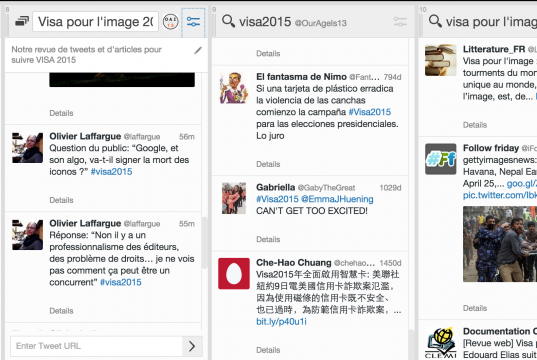Click the search icon of column 10

pos(435,21)
